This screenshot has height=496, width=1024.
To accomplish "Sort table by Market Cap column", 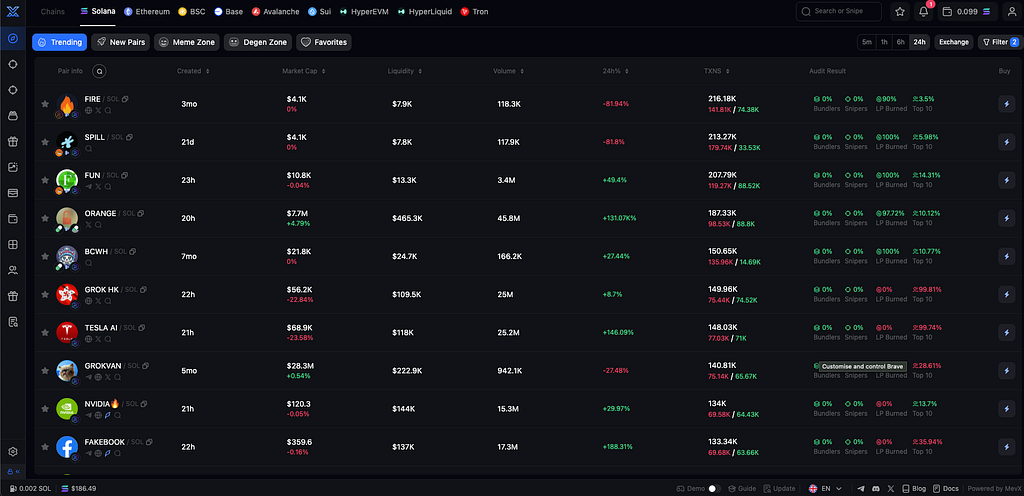I will tap(304, 70).
